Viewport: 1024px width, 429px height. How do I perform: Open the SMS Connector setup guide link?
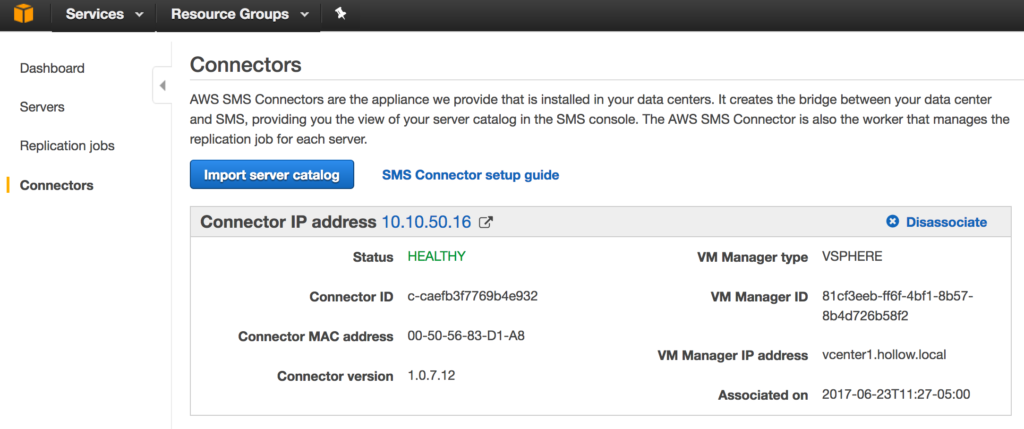coord(470,175)
